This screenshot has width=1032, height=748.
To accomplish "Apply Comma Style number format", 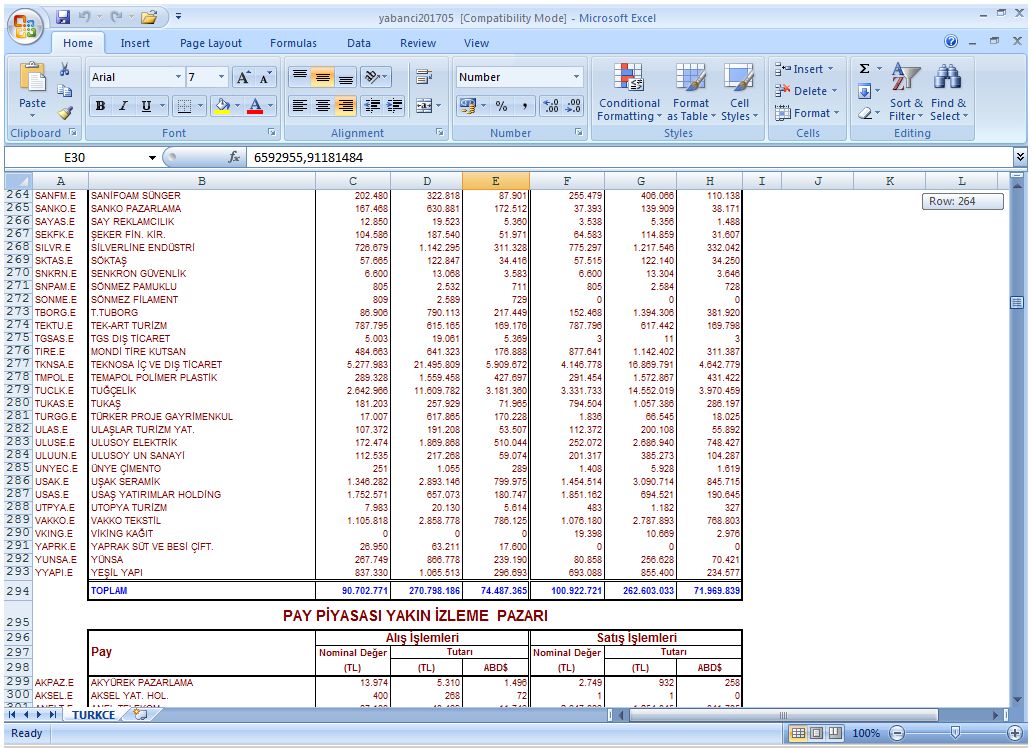I will [525, 106].
